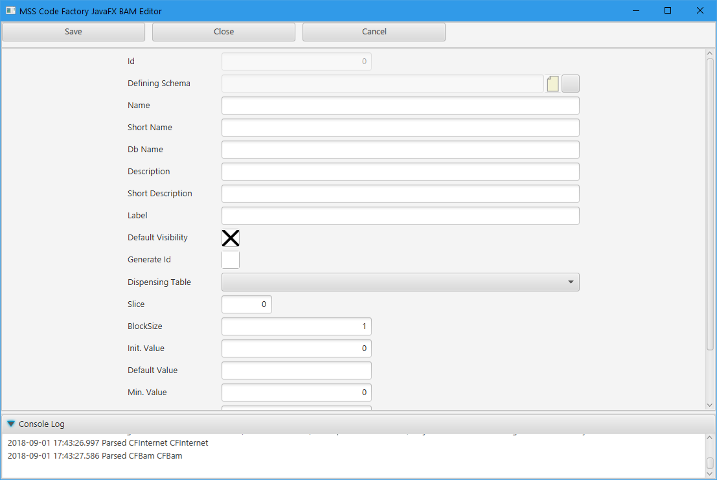Select the Db Name text box
Screen dimensions: 717x480
click(400, 150)
